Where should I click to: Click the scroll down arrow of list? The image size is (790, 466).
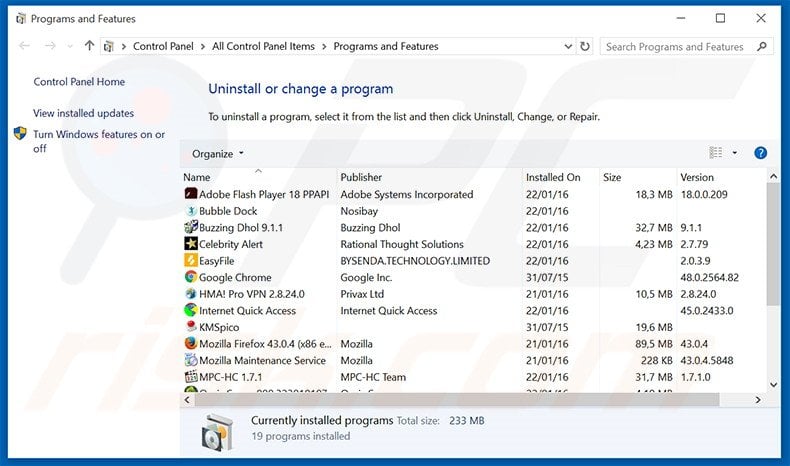pyautogui.click(x=773, y=385)
